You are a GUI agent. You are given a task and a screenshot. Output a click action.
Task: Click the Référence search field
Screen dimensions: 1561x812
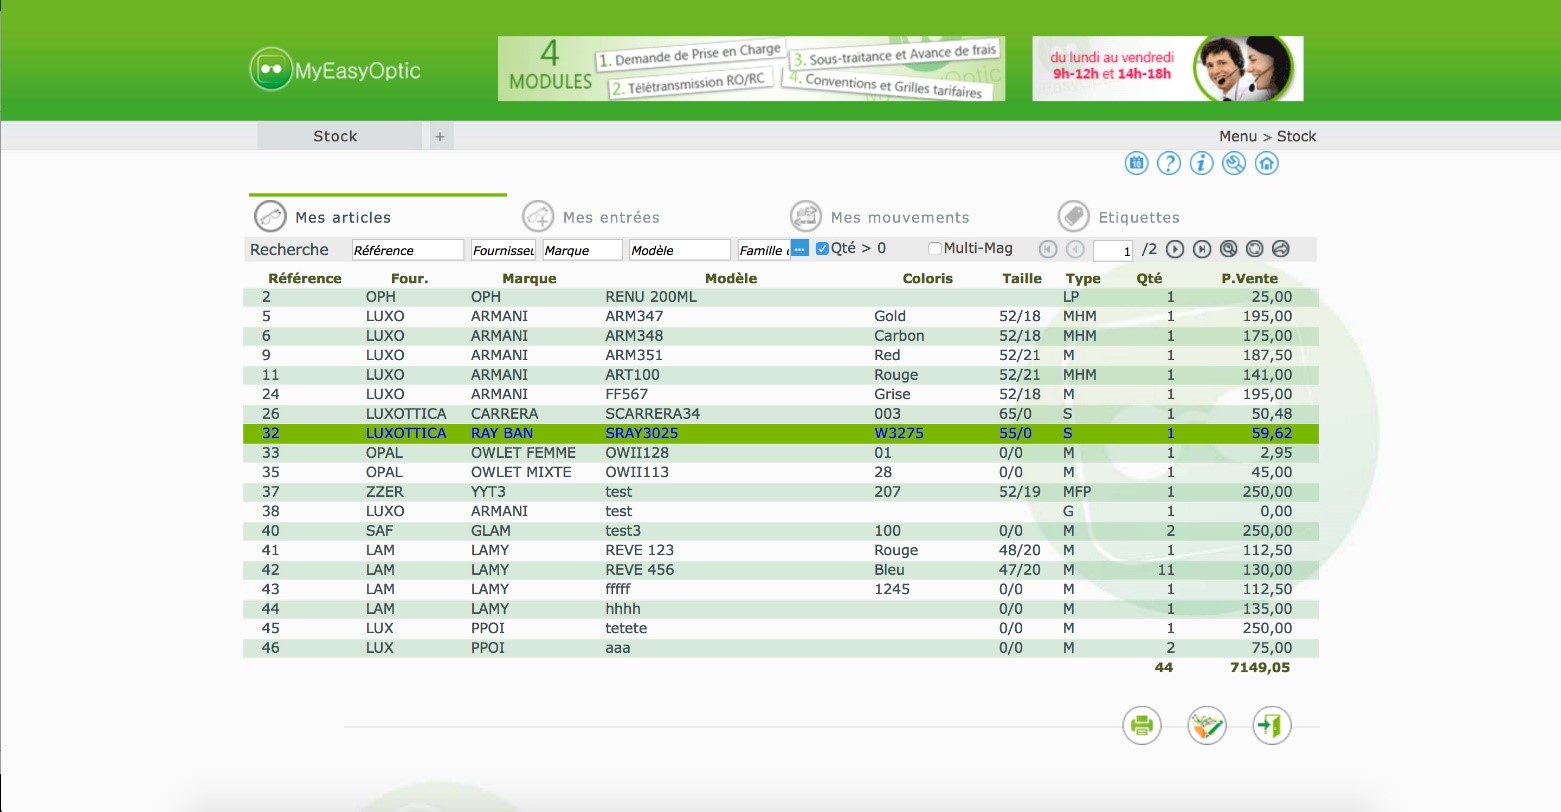[x=408, y=250]
